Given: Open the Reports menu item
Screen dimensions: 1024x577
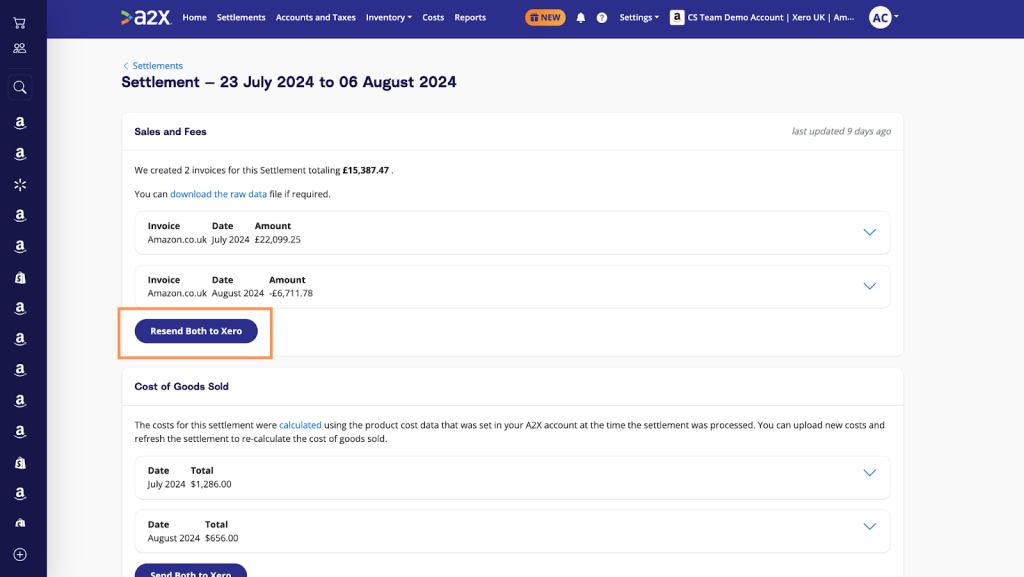Looking at the screenshot, I should coord(470,17).
